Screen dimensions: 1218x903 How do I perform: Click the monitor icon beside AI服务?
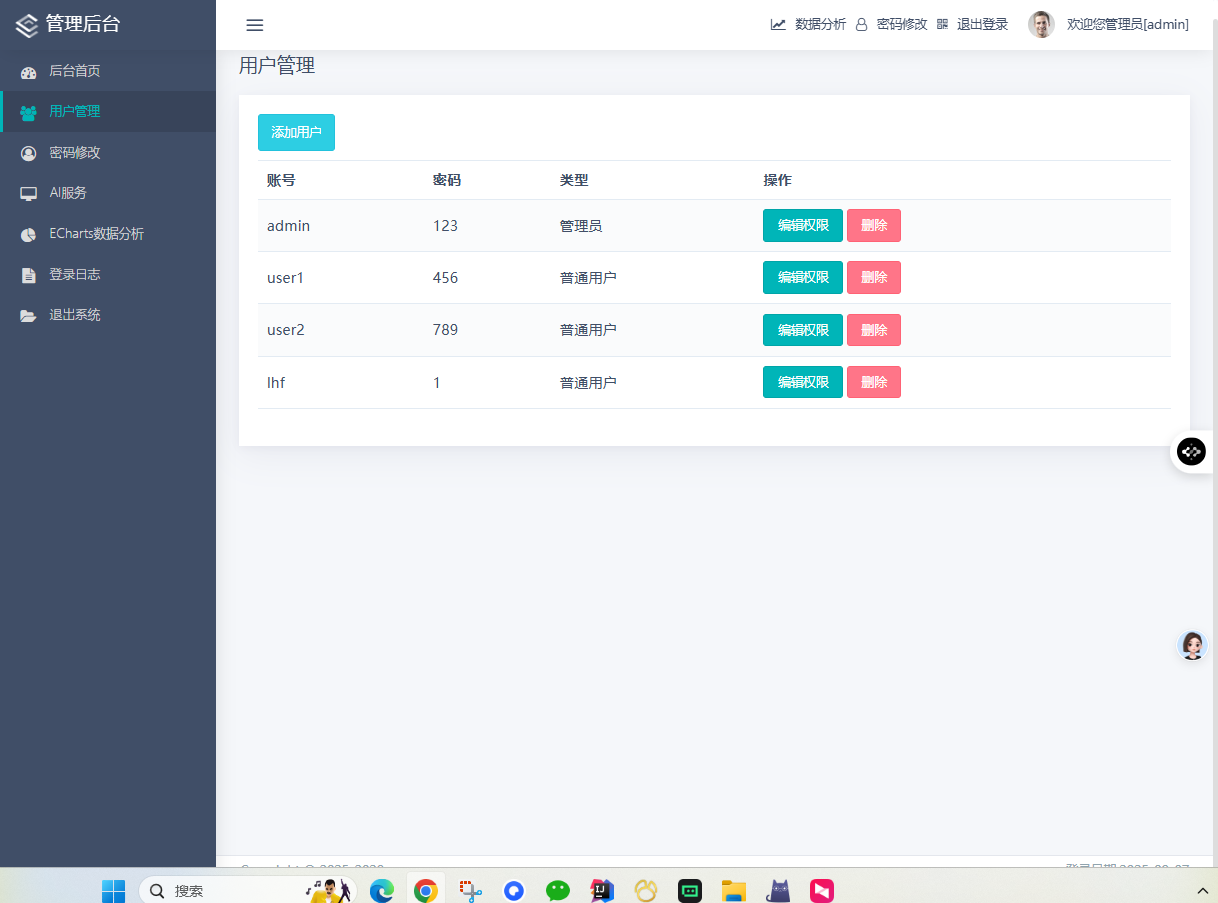pos(28,193)
